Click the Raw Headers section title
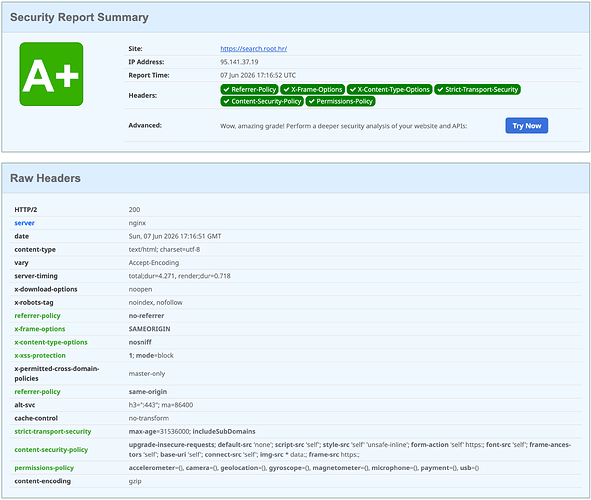Viewport: 591px width, 500px height. click(45, 178)
